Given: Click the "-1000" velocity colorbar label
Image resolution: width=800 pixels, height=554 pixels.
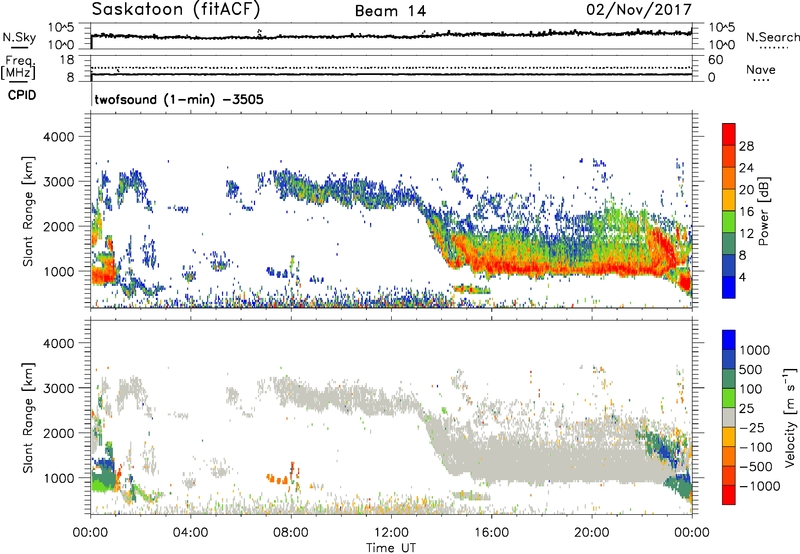Looking at the screenshot, I should 759,486.
